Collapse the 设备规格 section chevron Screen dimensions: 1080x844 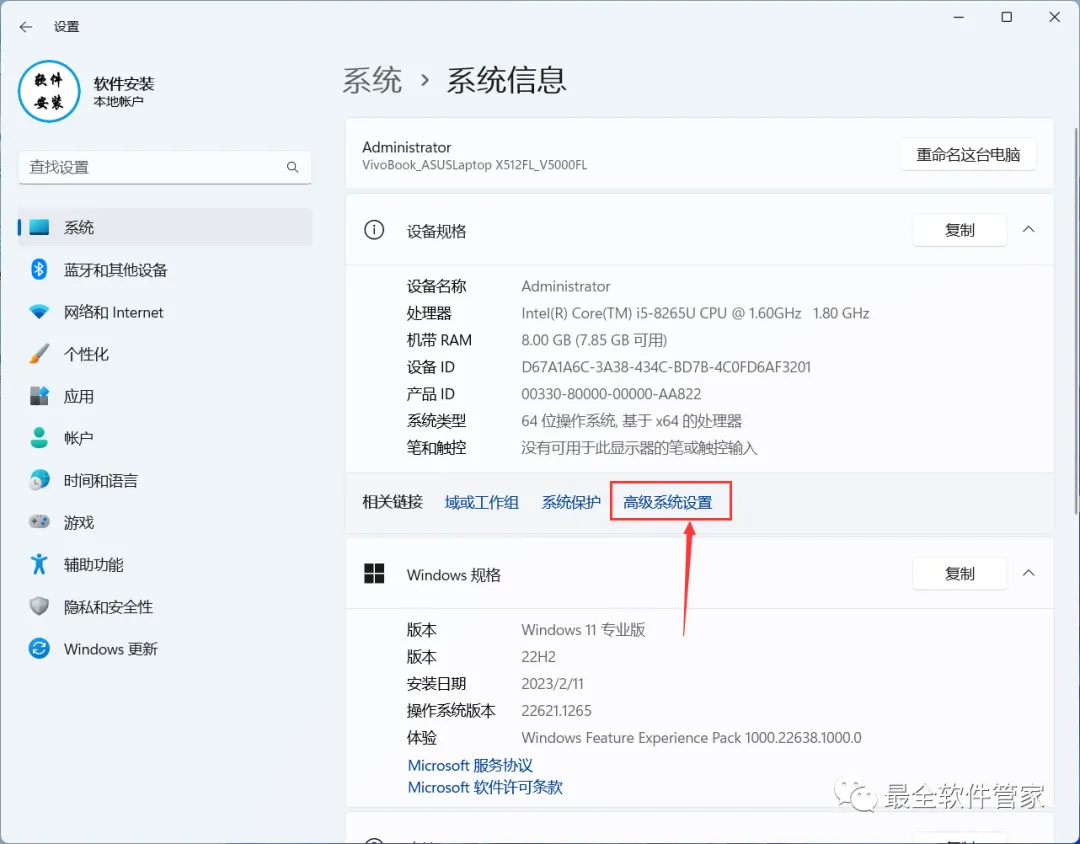pyautogui.click(x=1028, y=229)
